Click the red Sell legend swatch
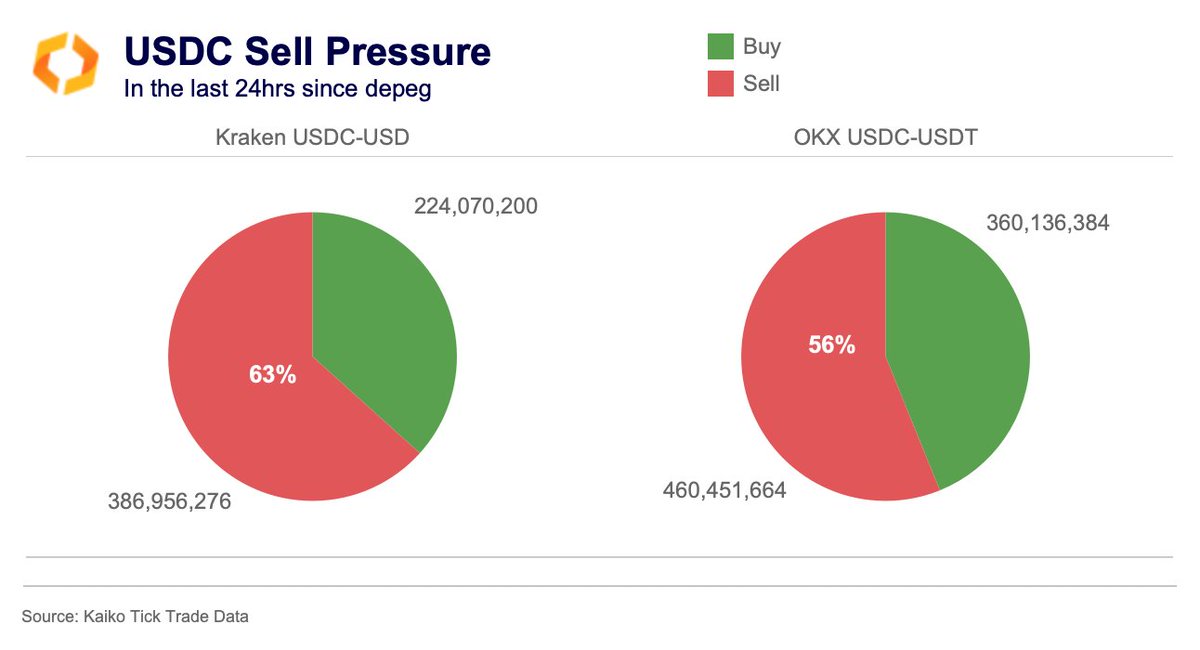The width and height of the screenshot is (1200, 650). 720,84
